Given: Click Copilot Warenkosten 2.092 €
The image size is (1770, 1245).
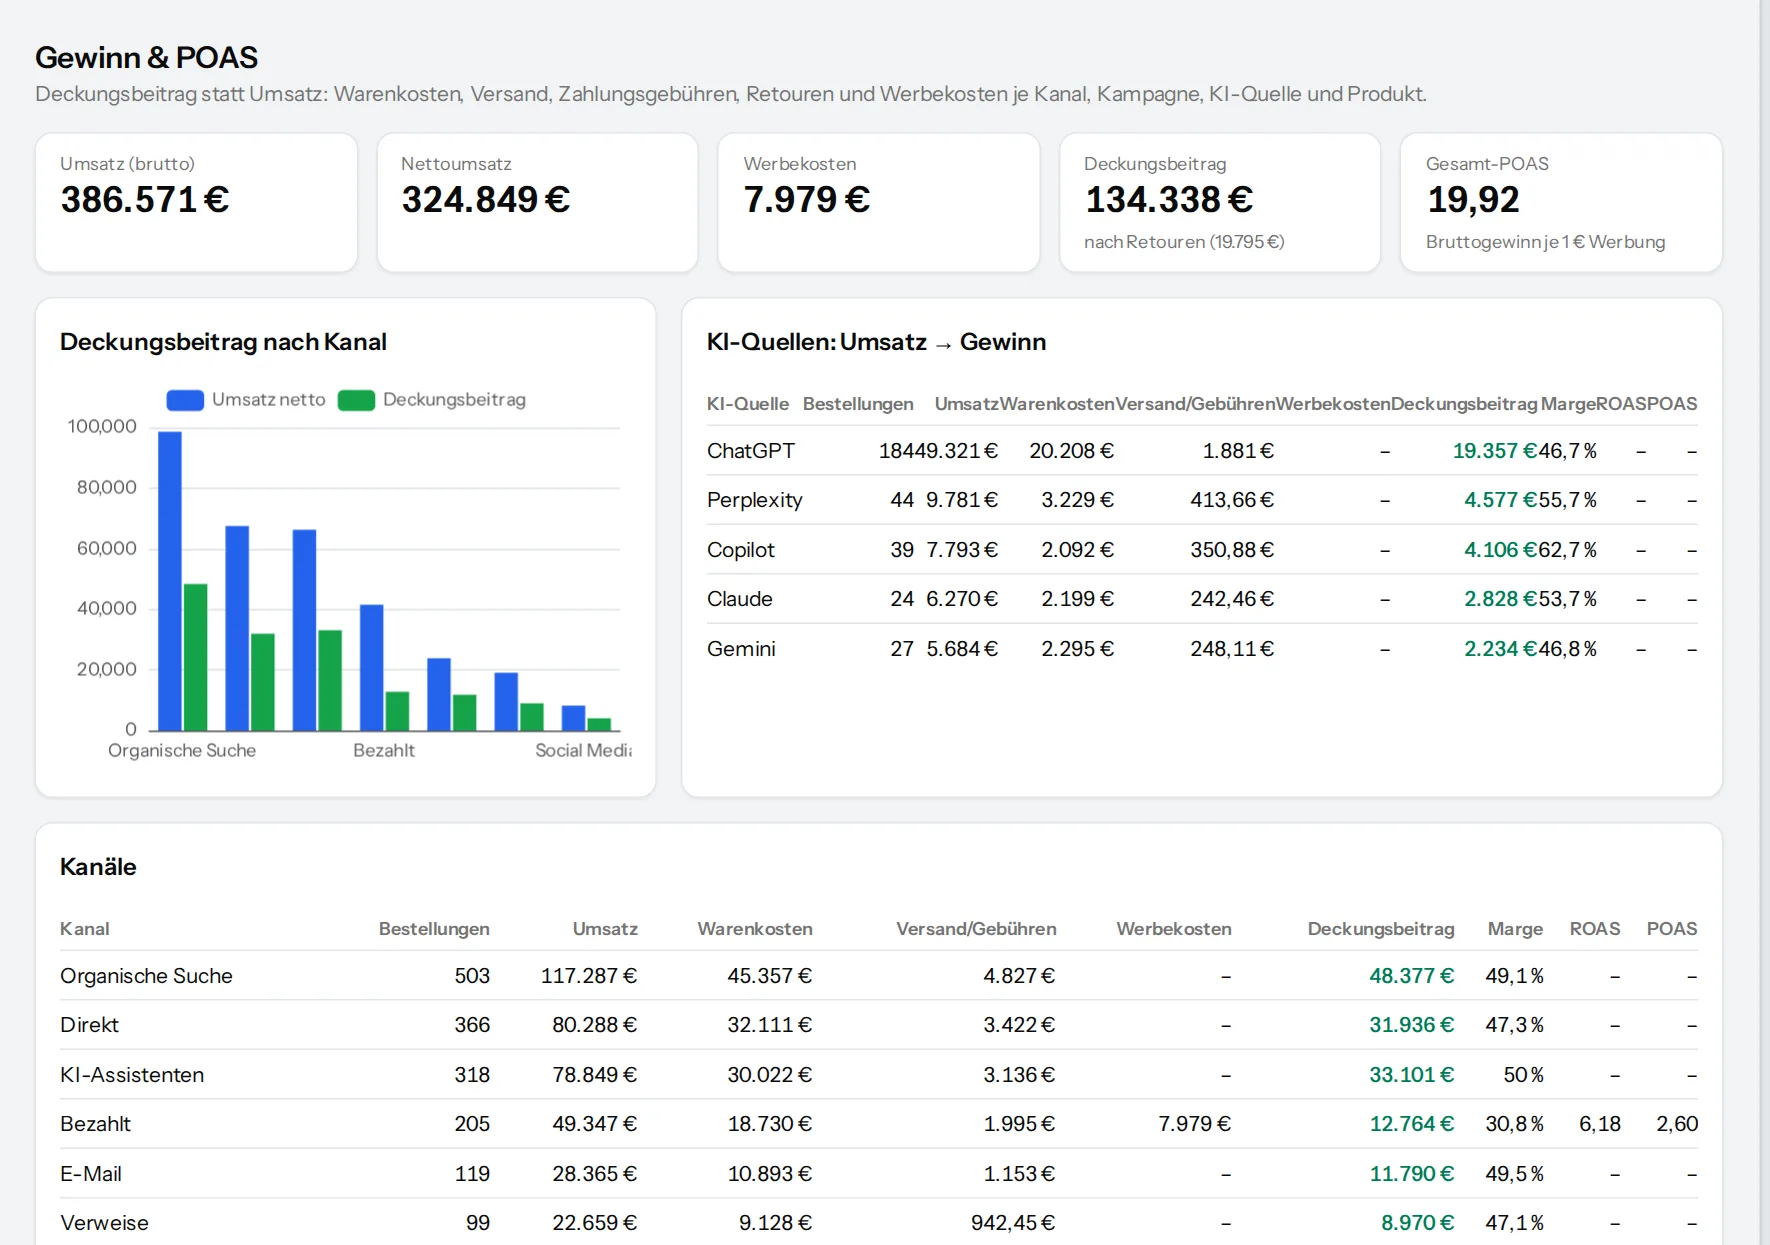Looking at the screenshot, I should 1078,550.
